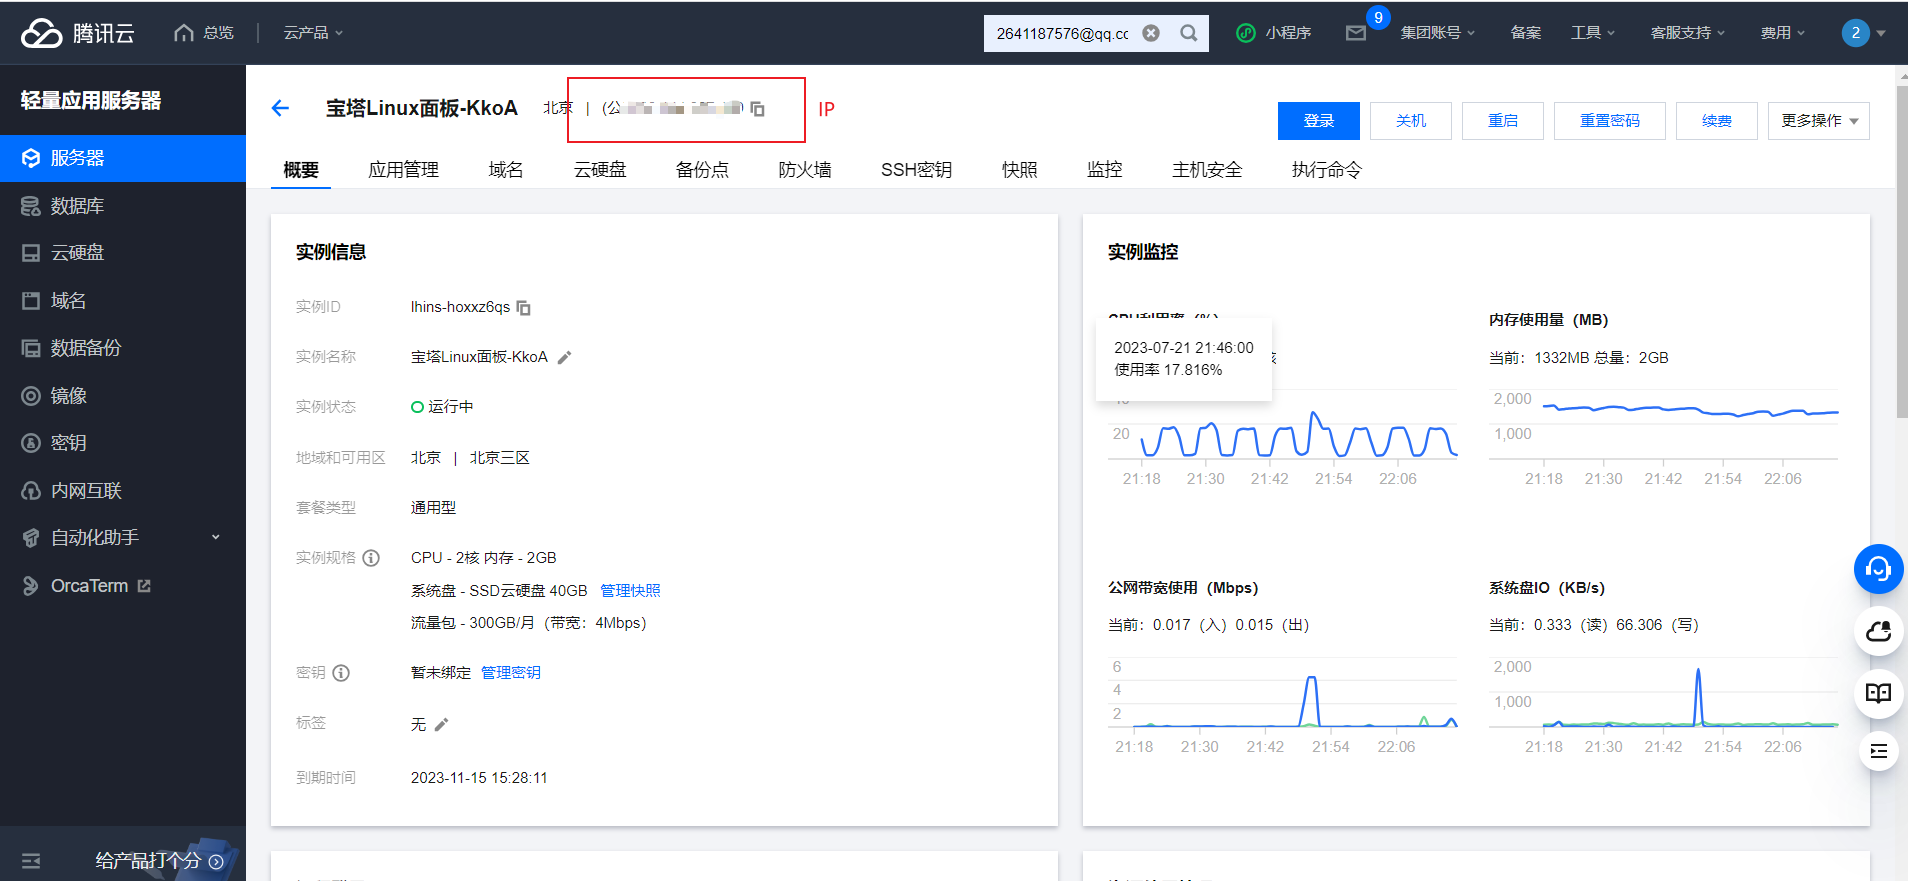Screen dimensions: 1908x881
Task: Copy the instance ID lhins-hoxxz6qs
Action: point(523,308)
